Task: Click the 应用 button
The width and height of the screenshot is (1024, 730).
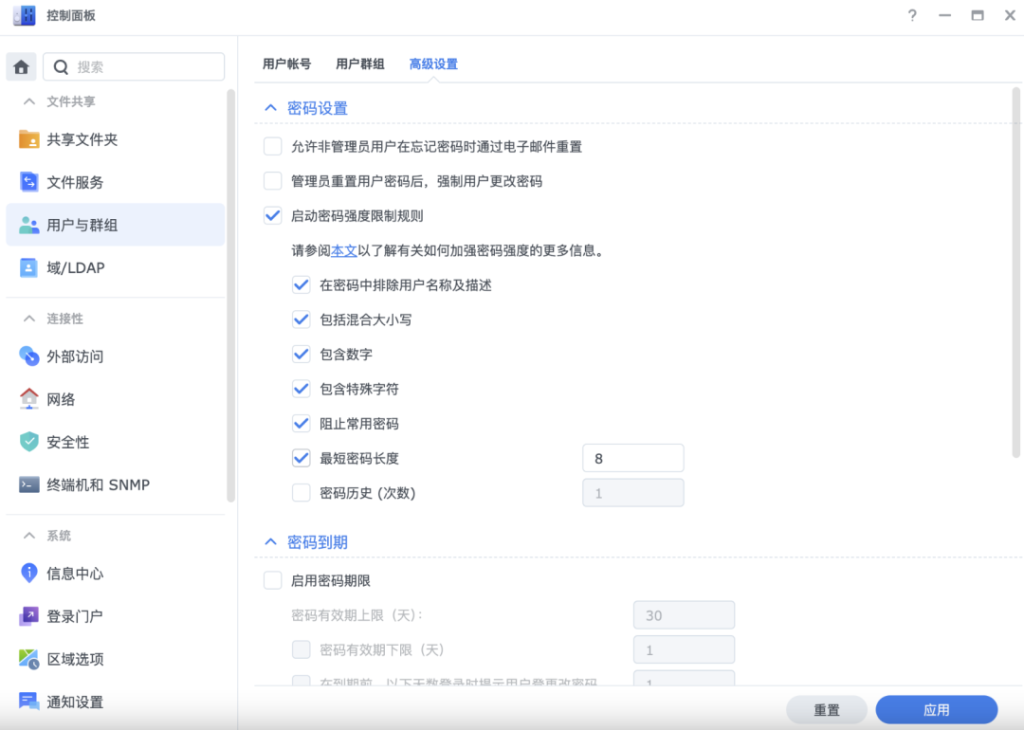Action: pyautogui.click(x=936, y=710)
